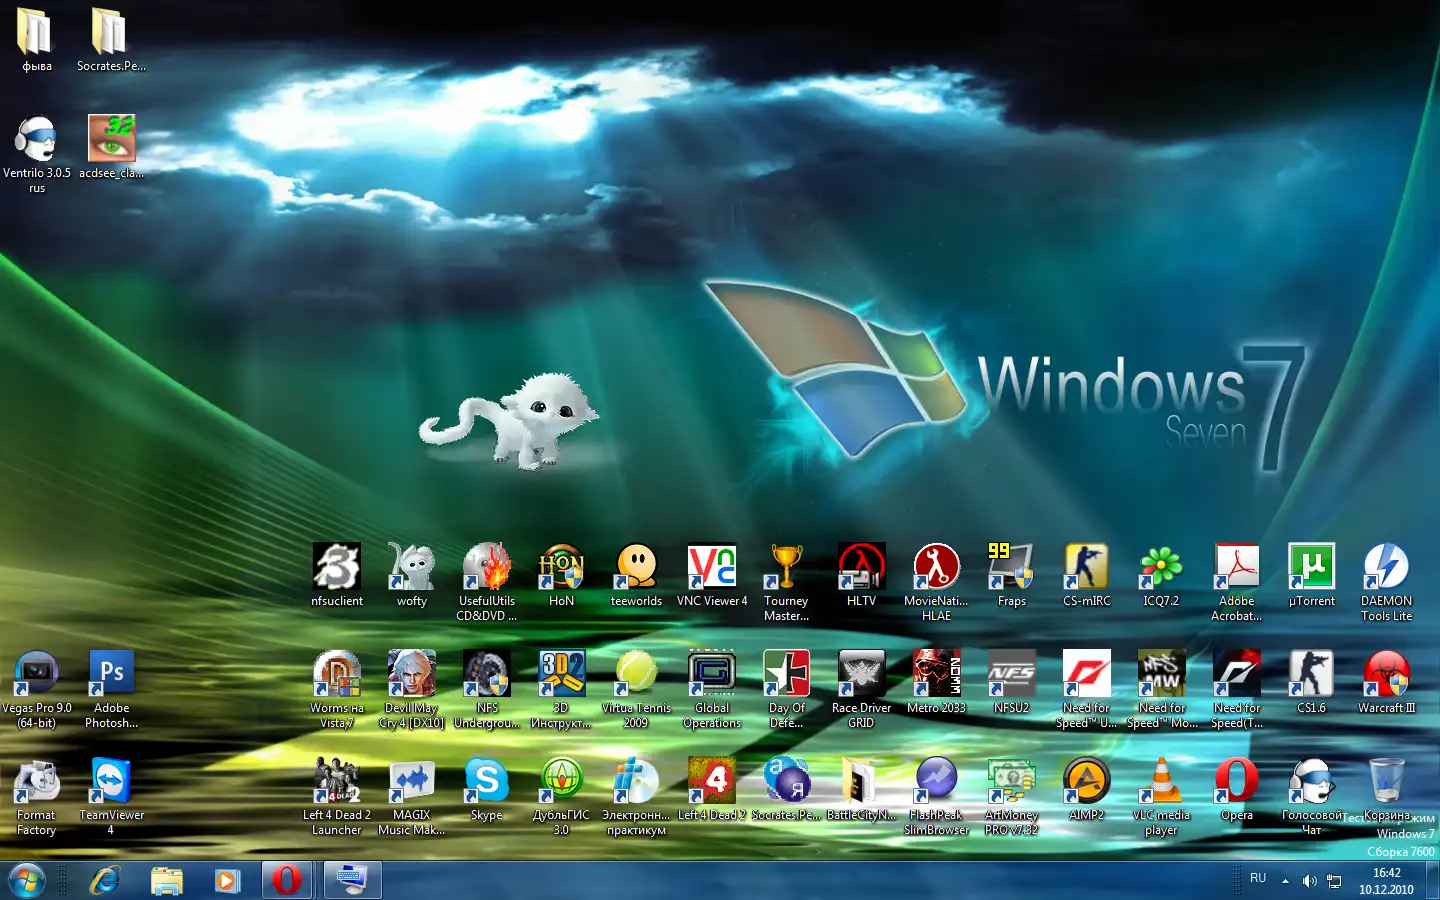Click the Fraps desktop icon
The image size is (1440, 900).
click(x=1011, y=567)
